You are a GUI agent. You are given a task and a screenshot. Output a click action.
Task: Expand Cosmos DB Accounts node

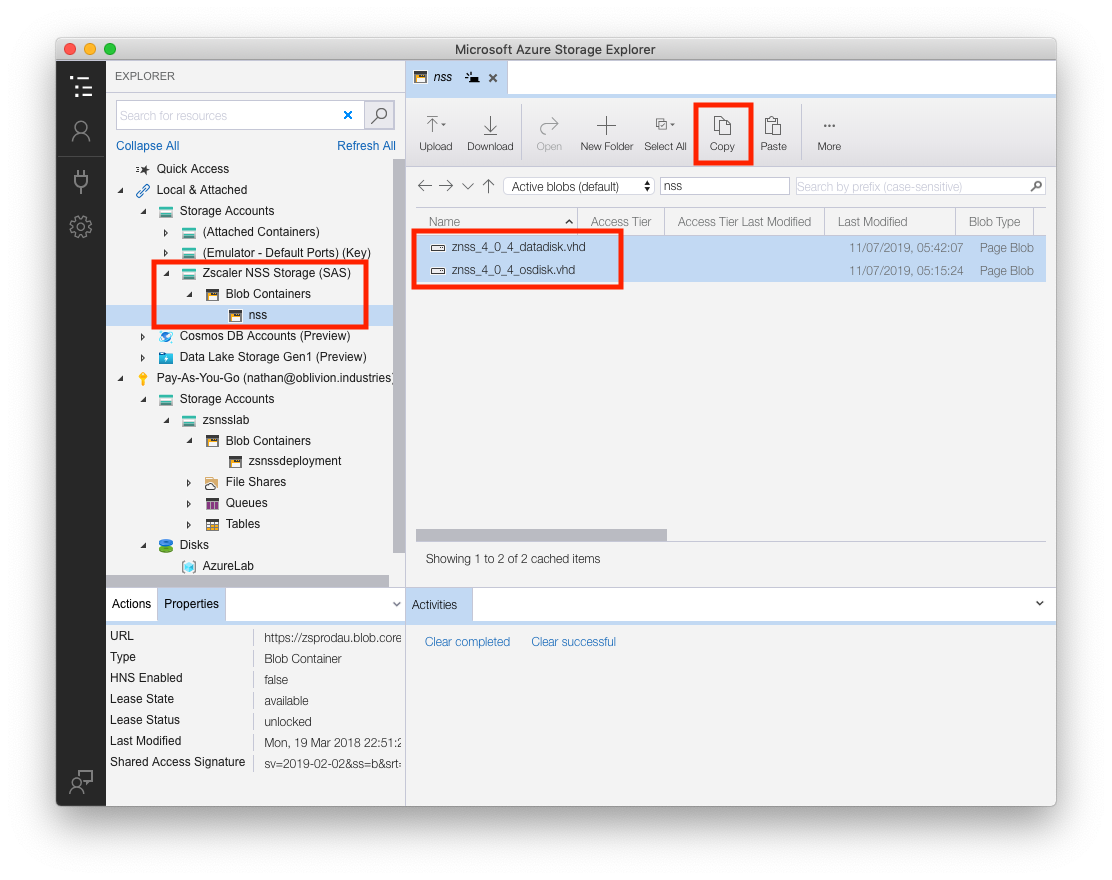click(143, 337)
